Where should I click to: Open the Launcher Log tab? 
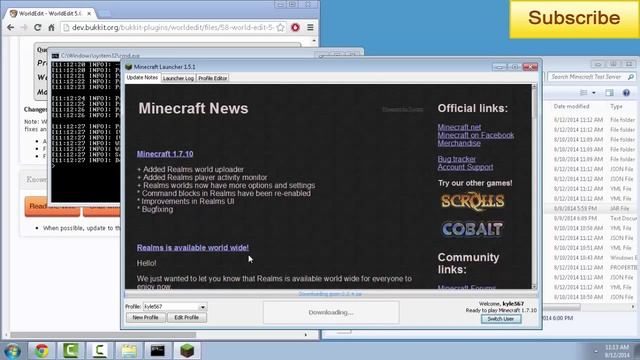click(178, 78)
